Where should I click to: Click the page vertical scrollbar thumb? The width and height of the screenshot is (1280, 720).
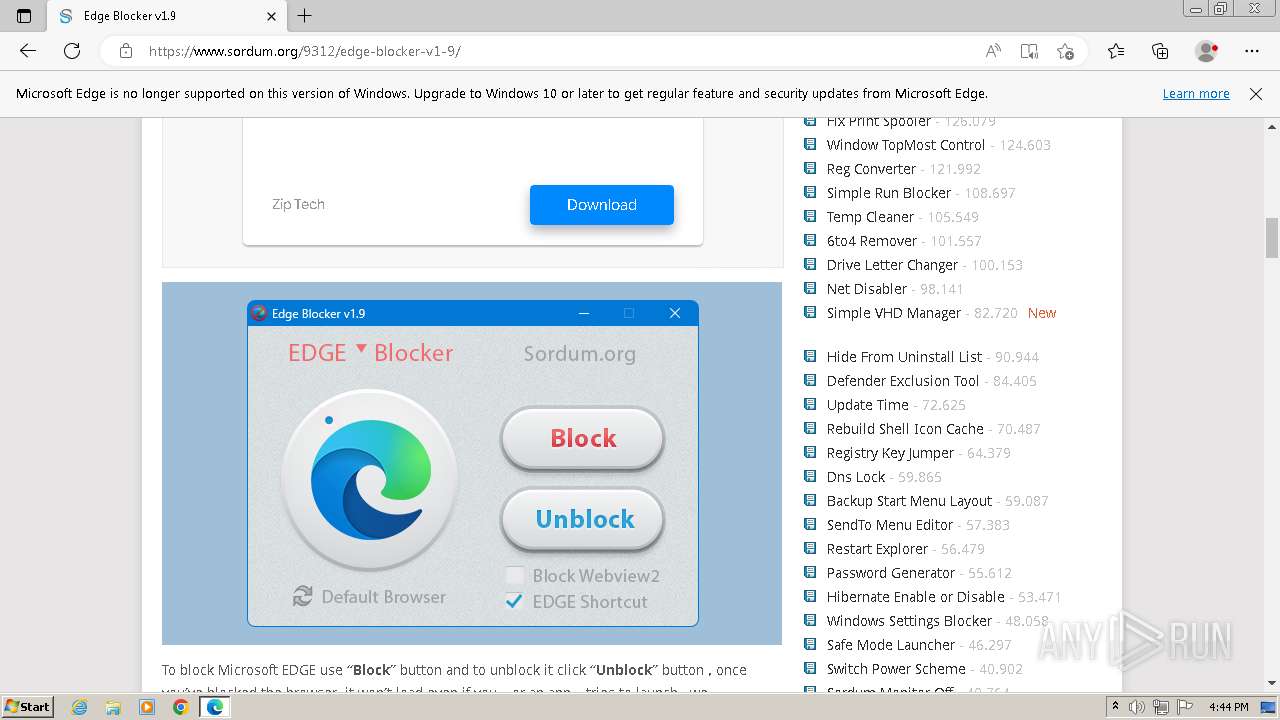[1272, 237]
